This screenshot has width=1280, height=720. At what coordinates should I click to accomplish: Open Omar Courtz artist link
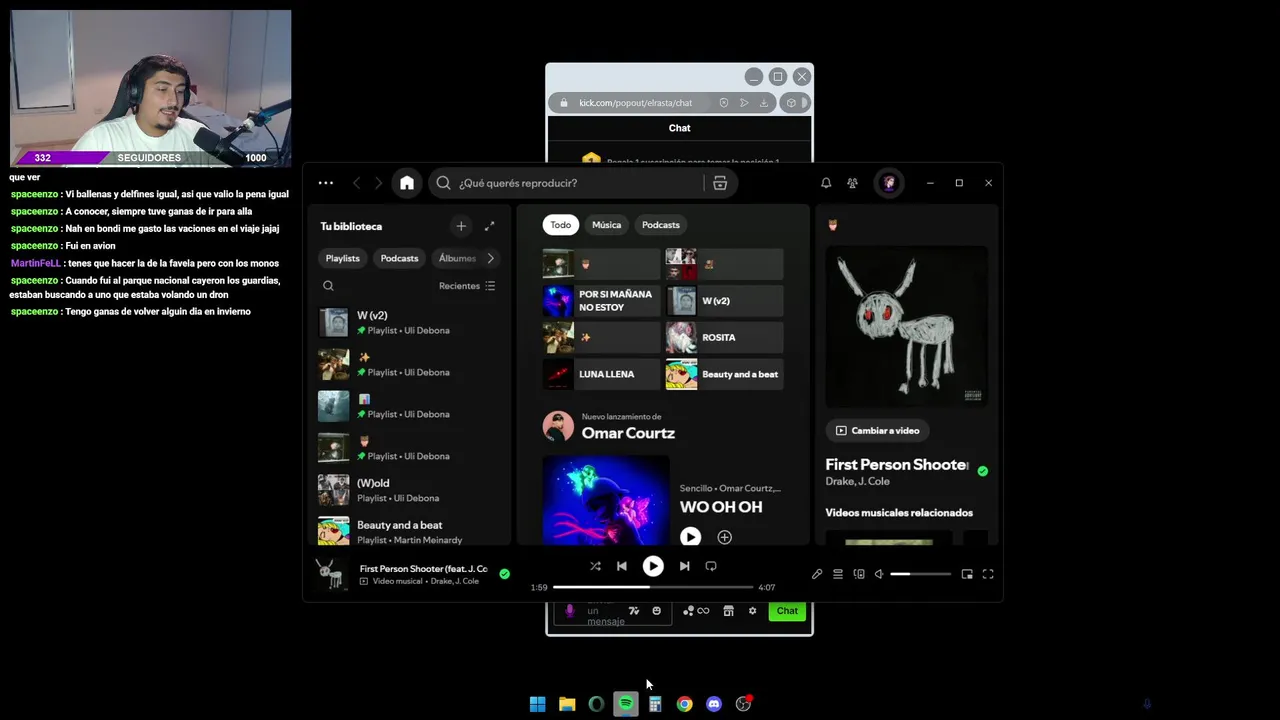pos(628,433)
